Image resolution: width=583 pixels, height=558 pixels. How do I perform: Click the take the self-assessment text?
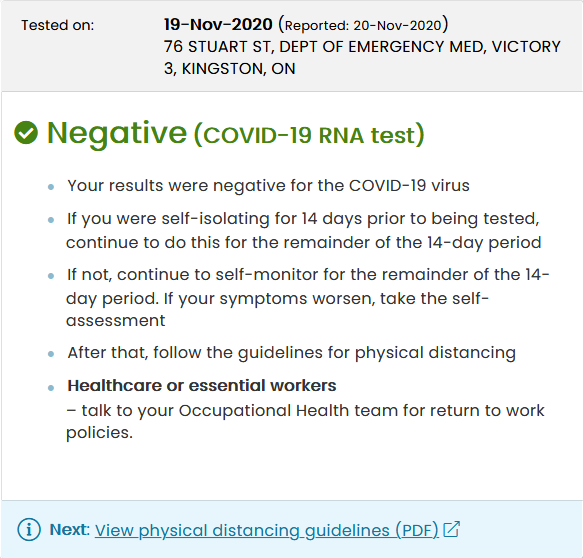pyautogui.click(x=277, y=309)
